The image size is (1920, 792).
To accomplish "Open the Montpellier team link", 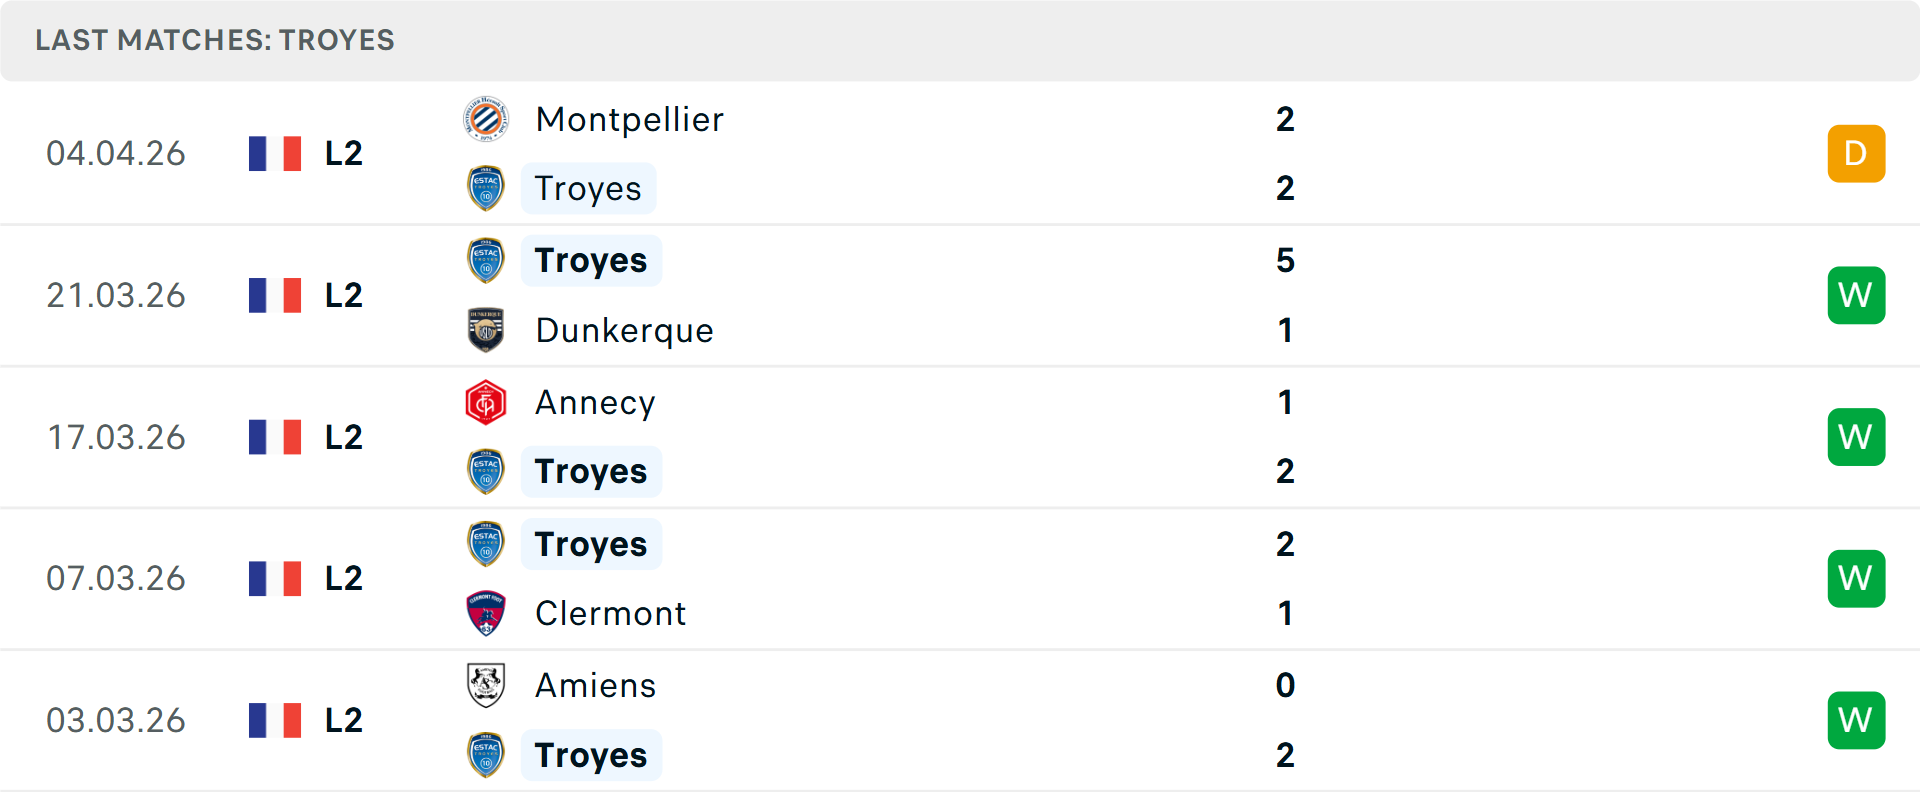I will coord(629,120).
